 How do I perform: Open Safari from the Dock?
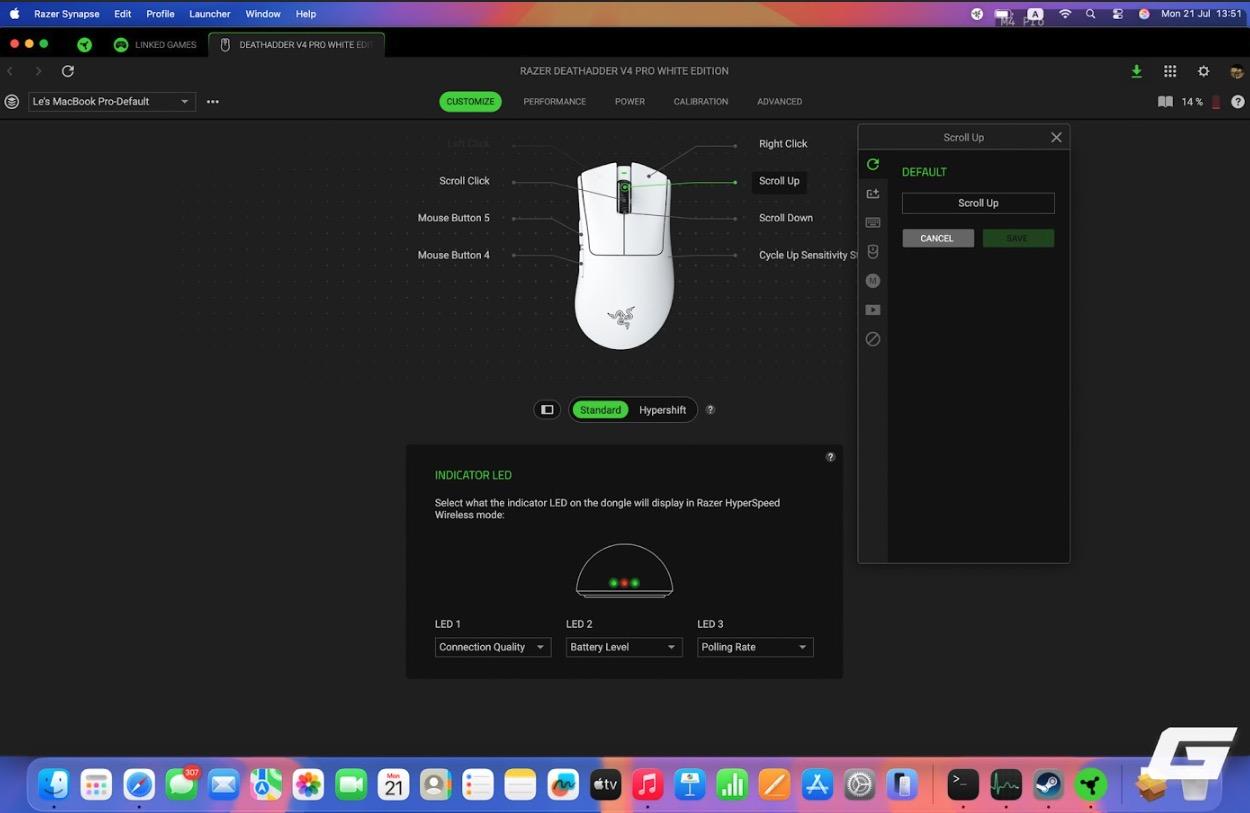pyautogui.click(x=139, y=785)
